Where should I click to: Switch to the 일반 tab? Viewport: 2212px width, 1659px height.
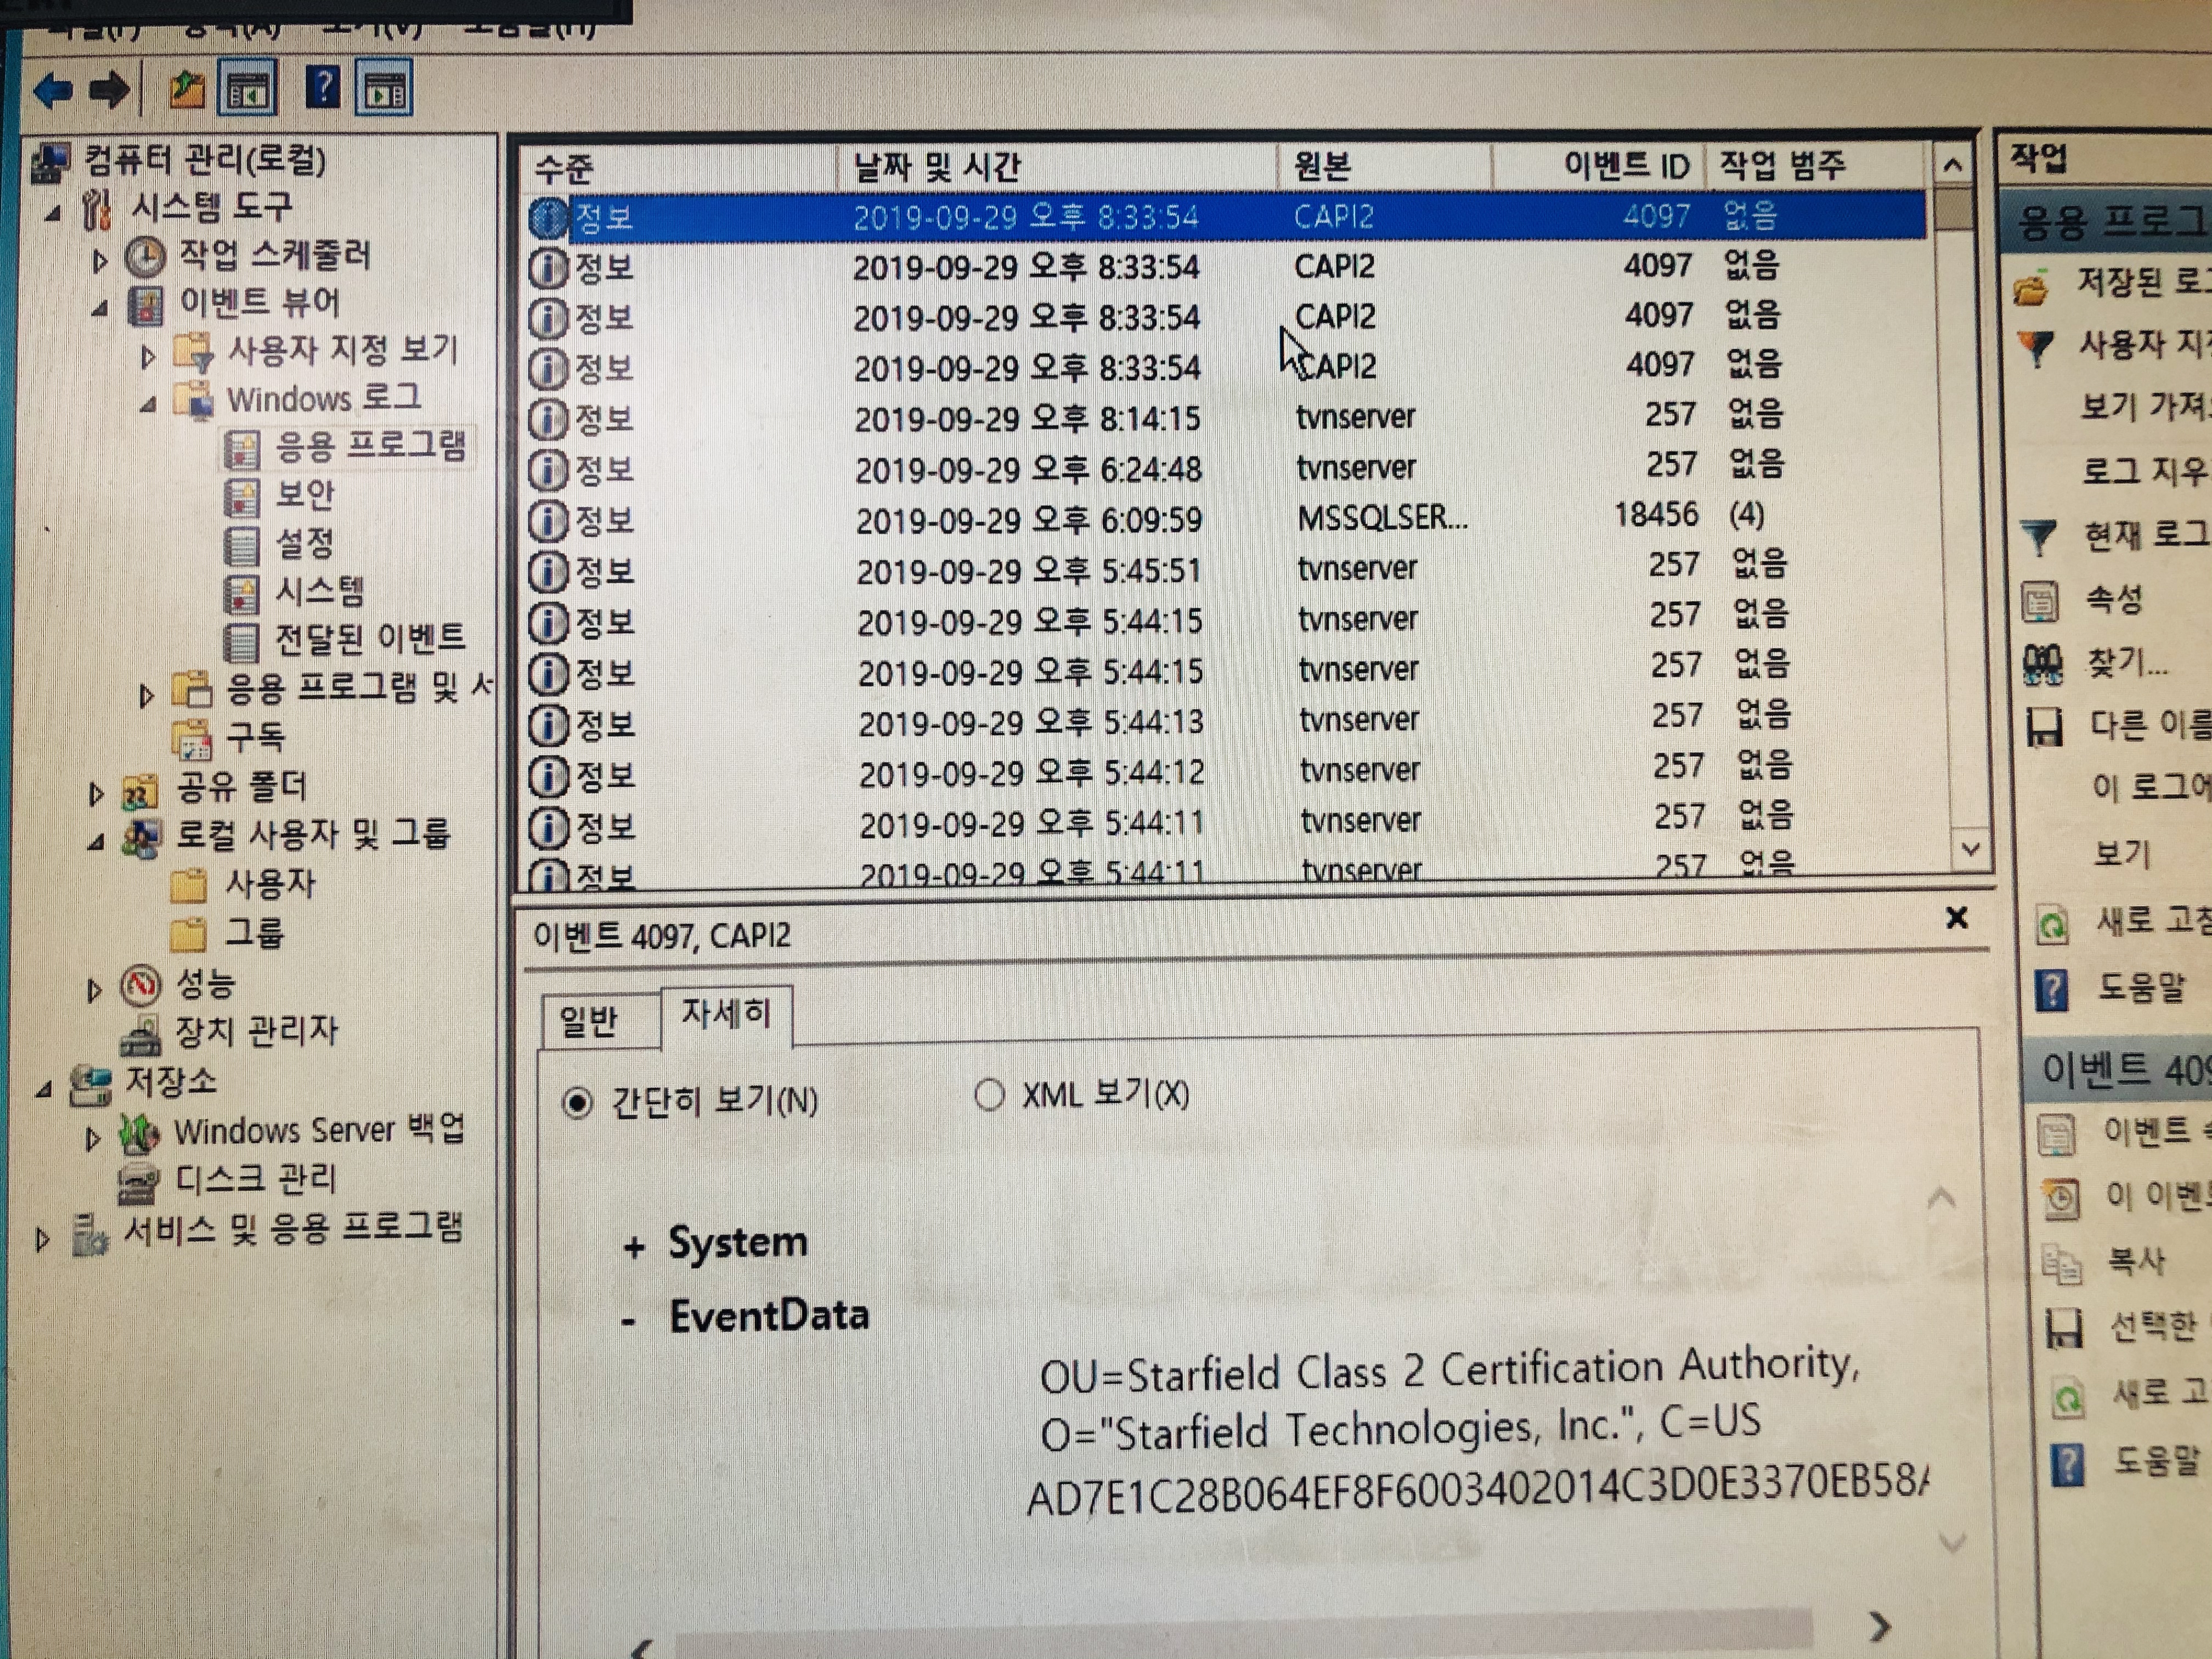(x=589, y=1022)
